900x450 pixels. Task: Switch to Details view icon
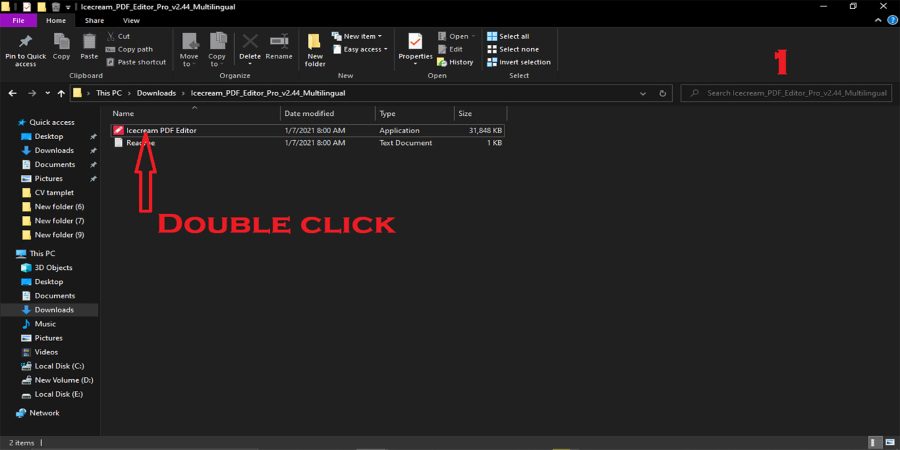(x=875, y=443)
